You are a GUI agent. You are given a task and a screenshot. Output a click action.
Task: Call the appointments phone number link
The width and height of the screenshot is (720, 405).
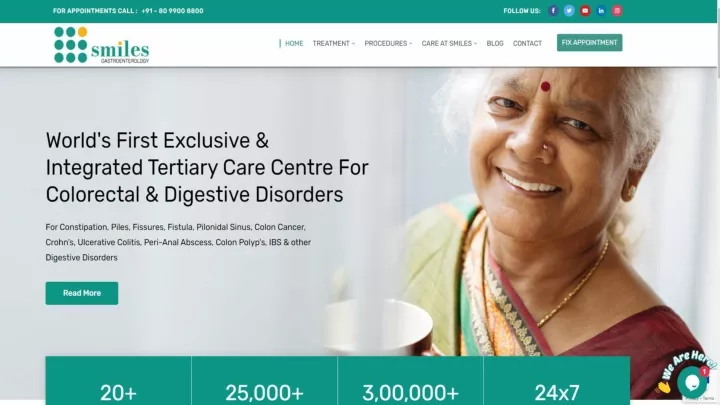173,11
